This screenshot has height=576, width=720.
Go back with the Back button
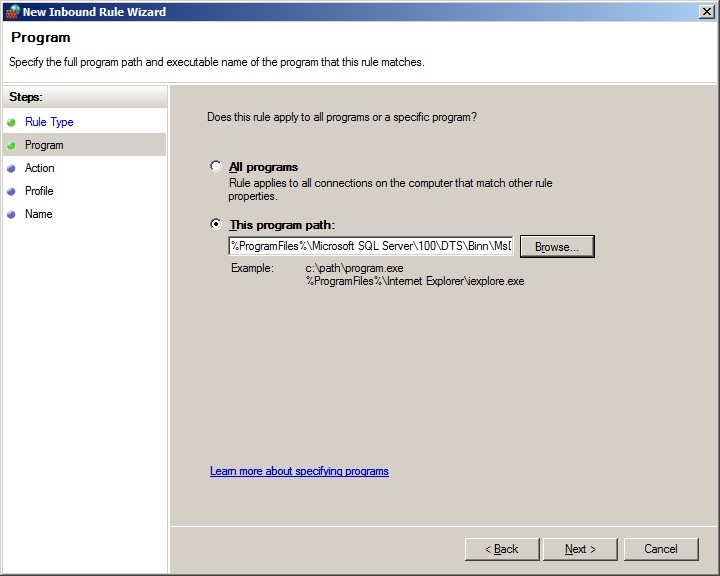click(x=502, y=549)
